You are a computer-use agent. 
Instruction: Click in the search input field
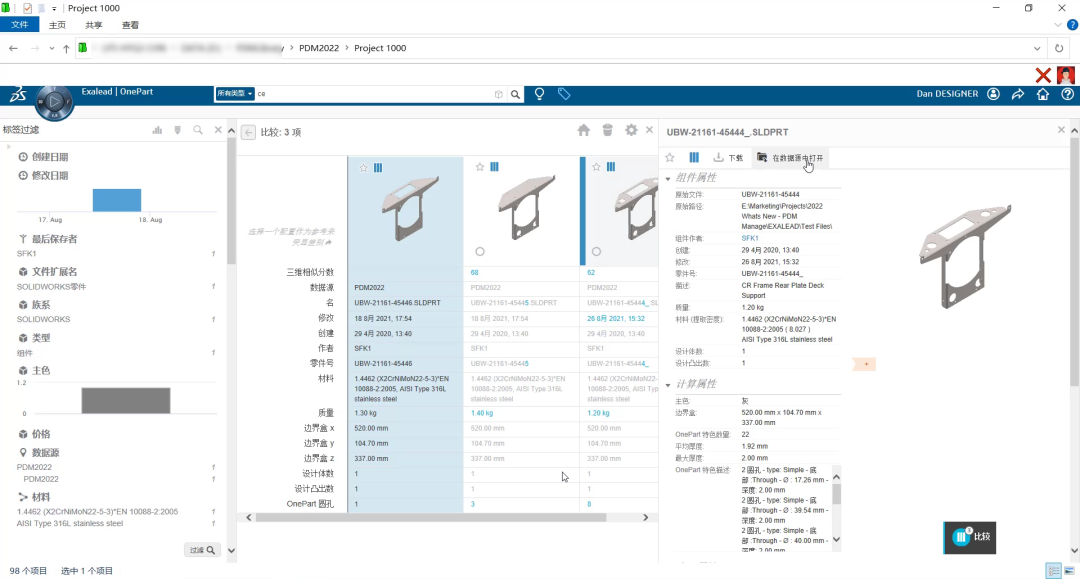pyautogui.click(x=374, y=94)
